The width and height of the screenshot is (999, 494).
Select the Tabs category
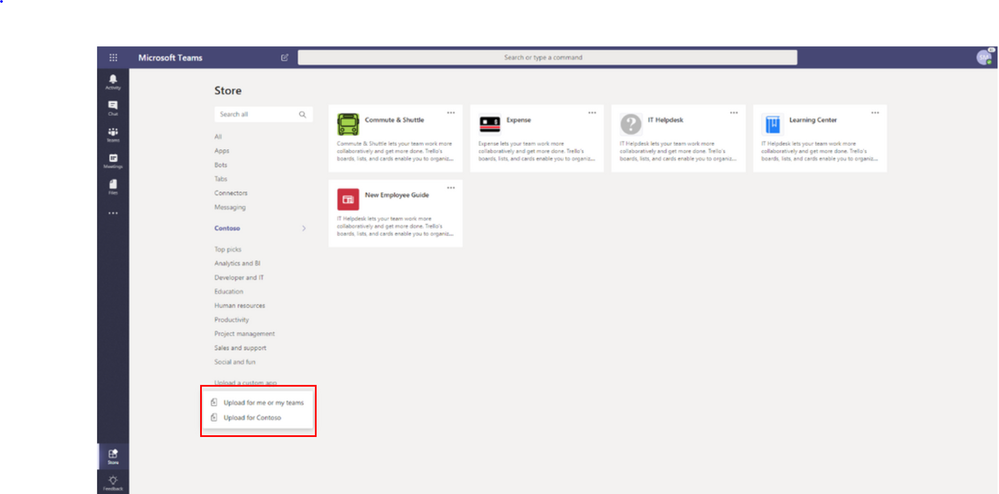coord(220,179)
